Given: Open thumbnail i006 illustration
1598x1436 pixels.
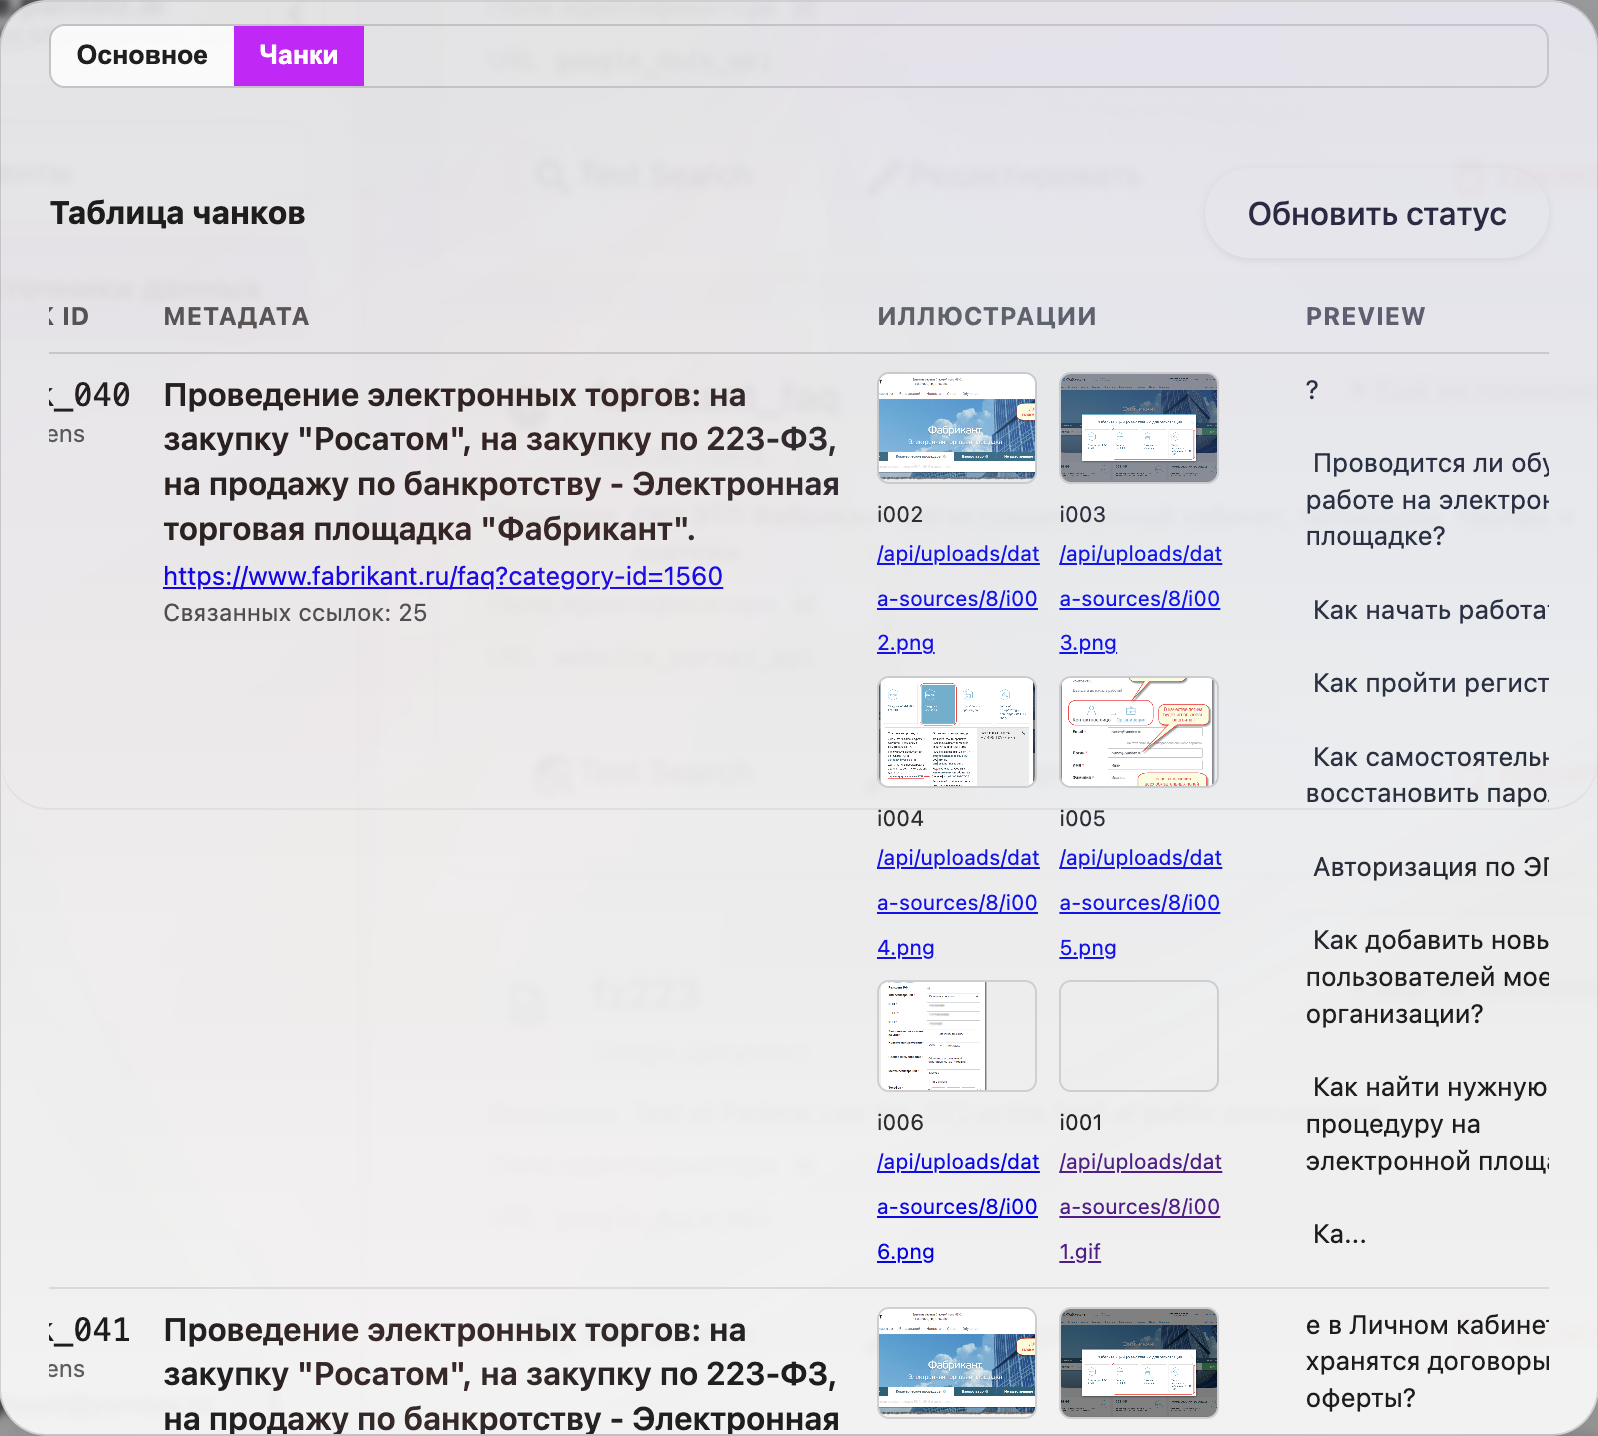Looking at the screenshot, I should 957,1036.
